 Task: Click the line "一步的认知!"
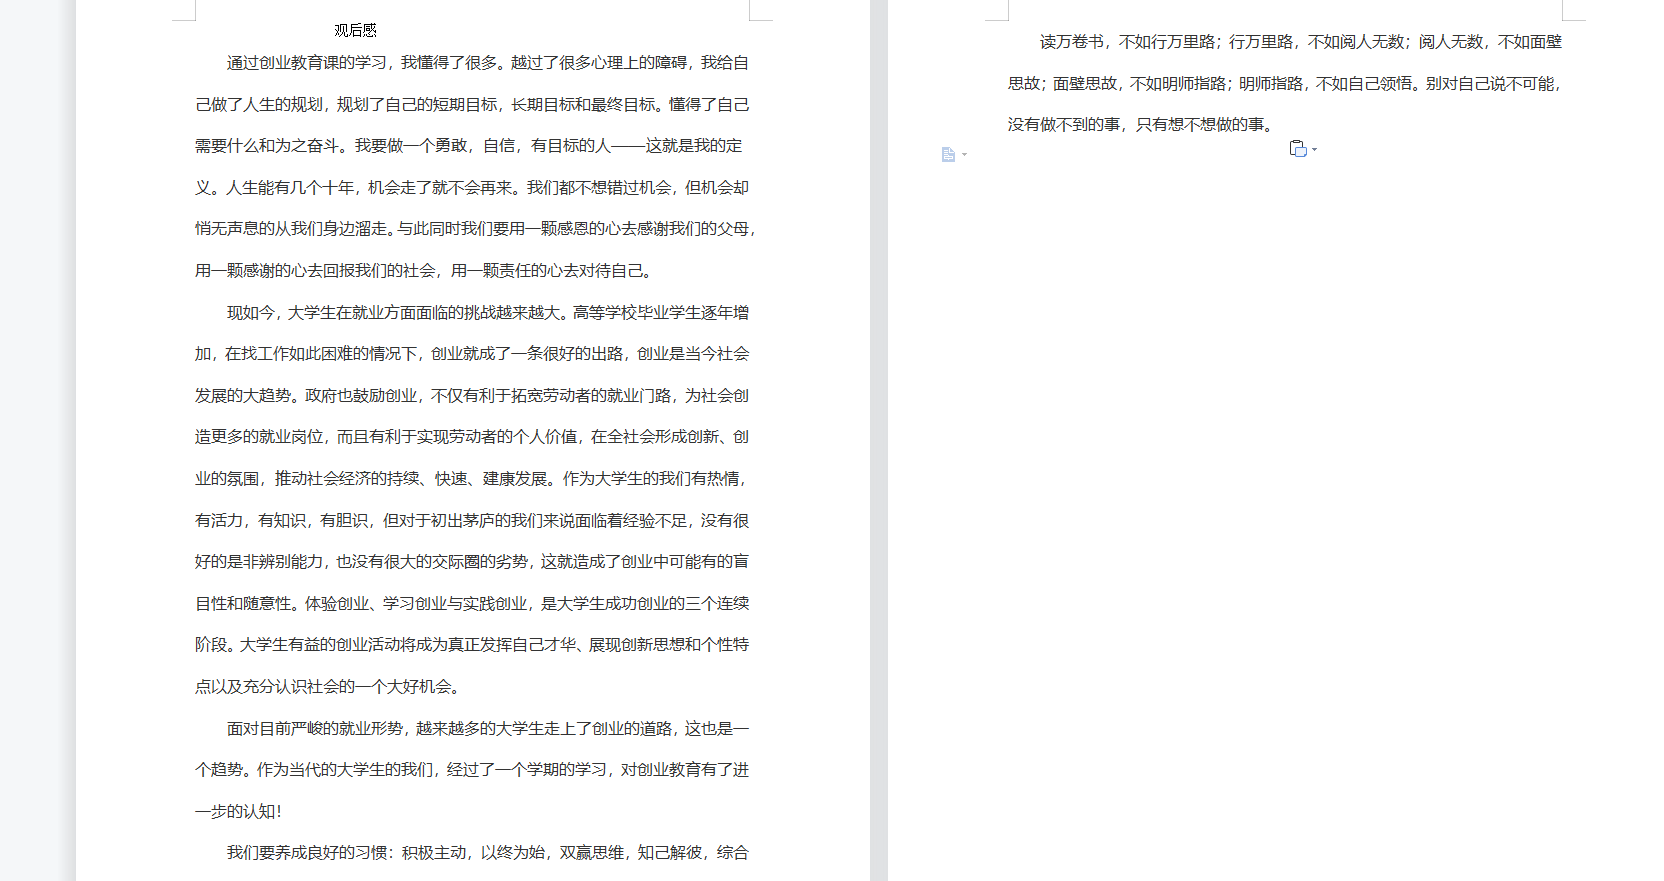click(238, 812)
